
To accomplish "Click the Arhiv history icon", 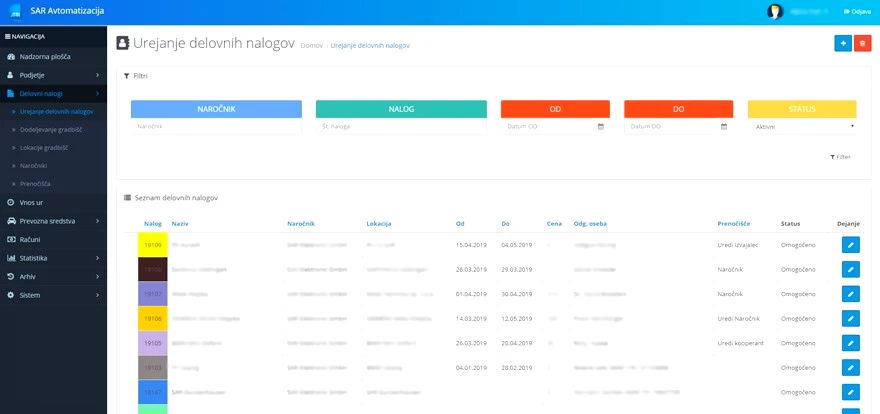I will point(10,277).
